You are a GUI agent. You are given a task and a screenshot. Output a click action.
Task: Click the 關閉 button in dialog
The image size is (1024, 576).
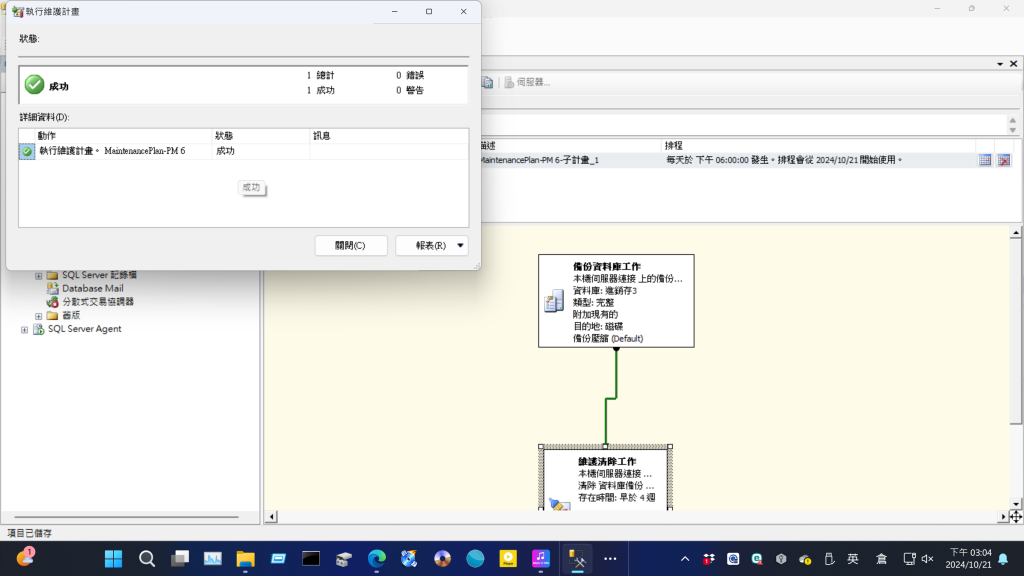tap(350, 245)
